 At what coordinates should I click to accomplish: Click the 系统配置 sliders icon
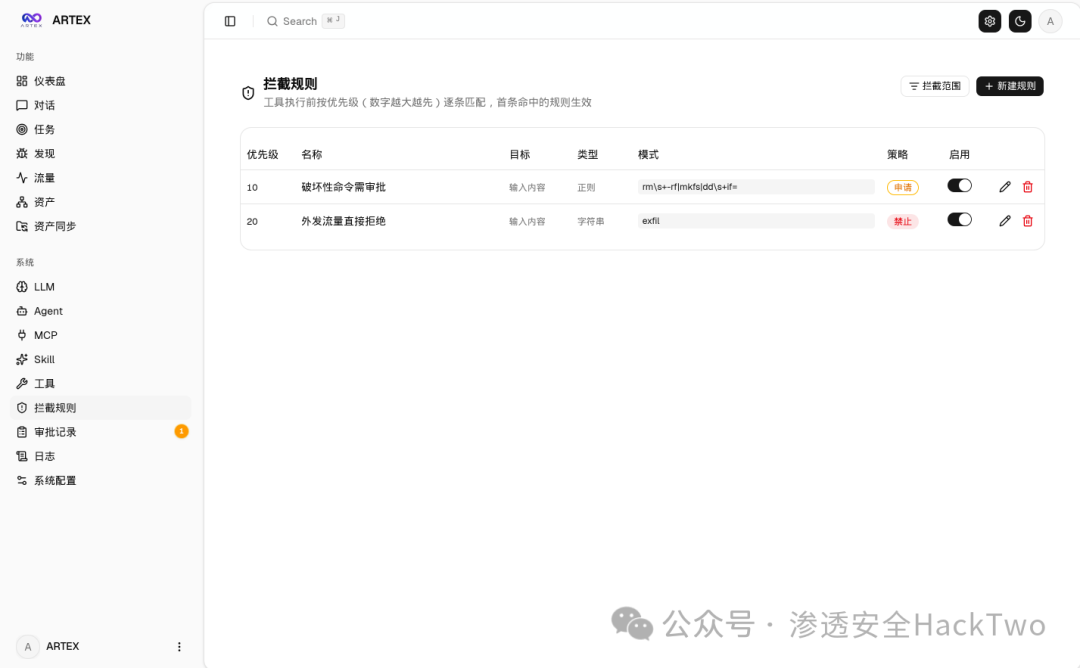[x=22, y=480]
